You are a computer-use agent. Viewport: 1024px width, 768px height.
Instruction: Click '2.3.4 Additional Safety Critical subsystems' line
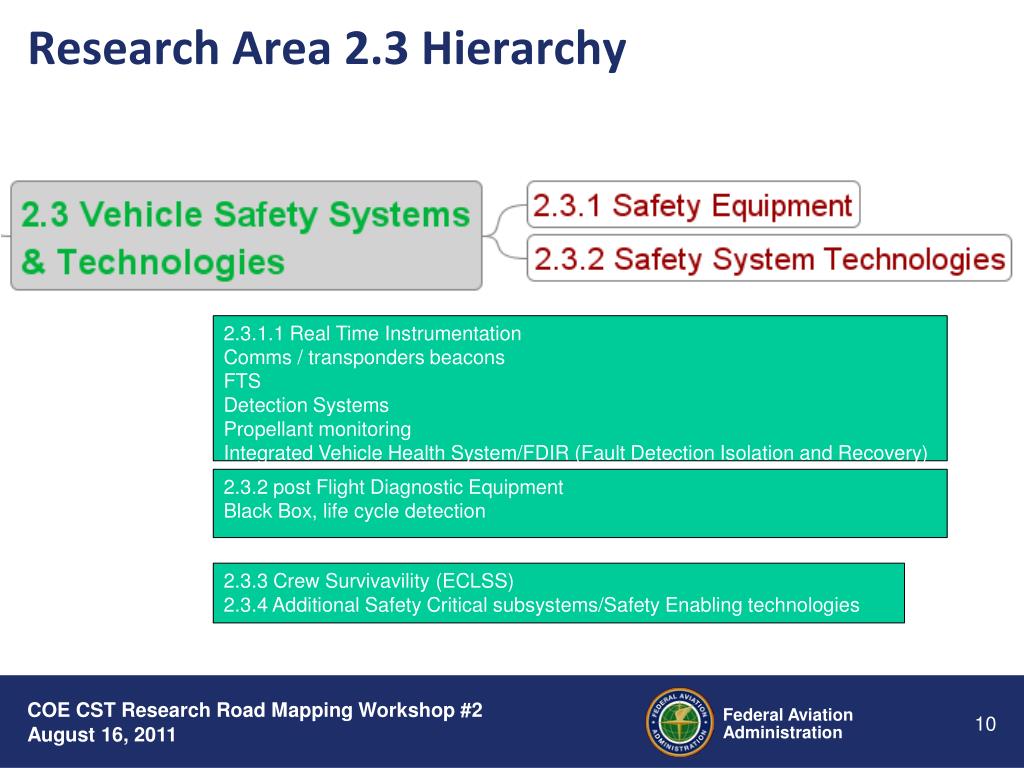coord(541,605)
